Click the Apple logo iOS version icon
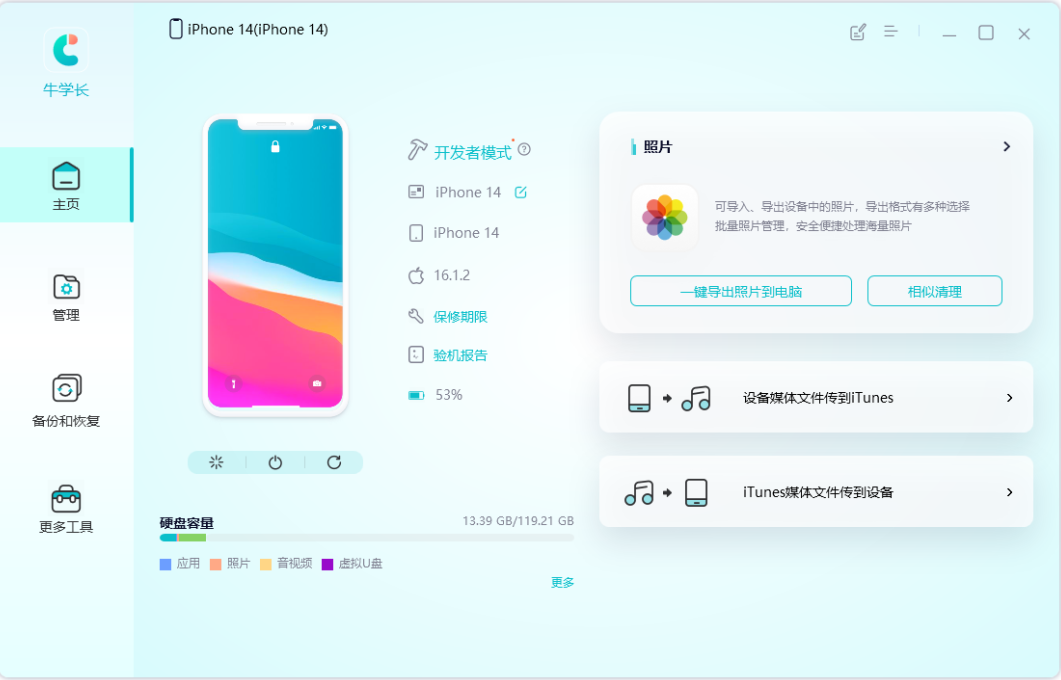 pyautogui.click(x=416, y=275)
